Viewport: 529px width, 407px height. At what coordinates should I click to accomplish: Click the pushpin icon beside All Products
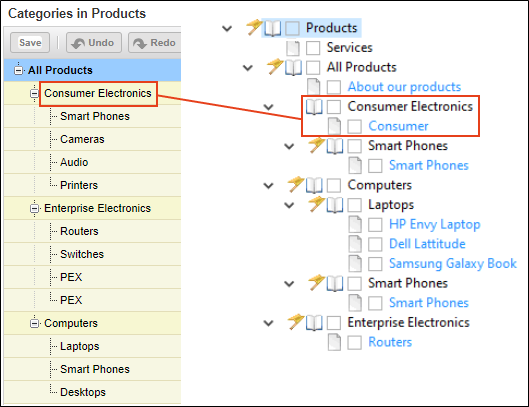point(275,66)
